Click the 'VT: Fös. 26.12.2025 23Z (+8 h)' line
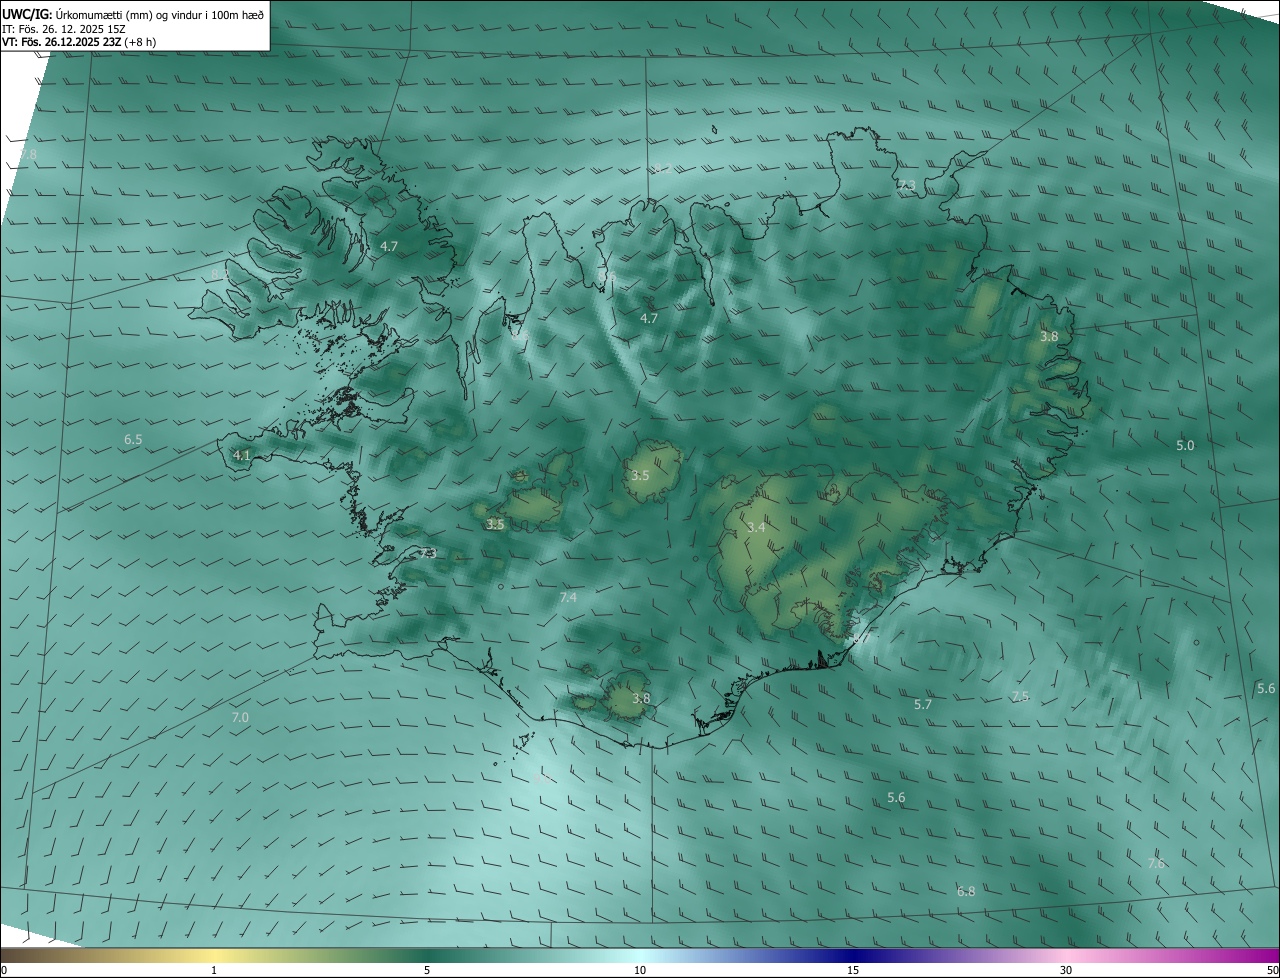The height and width of the screenshot is (978, 1280). (x=78, y=41)
